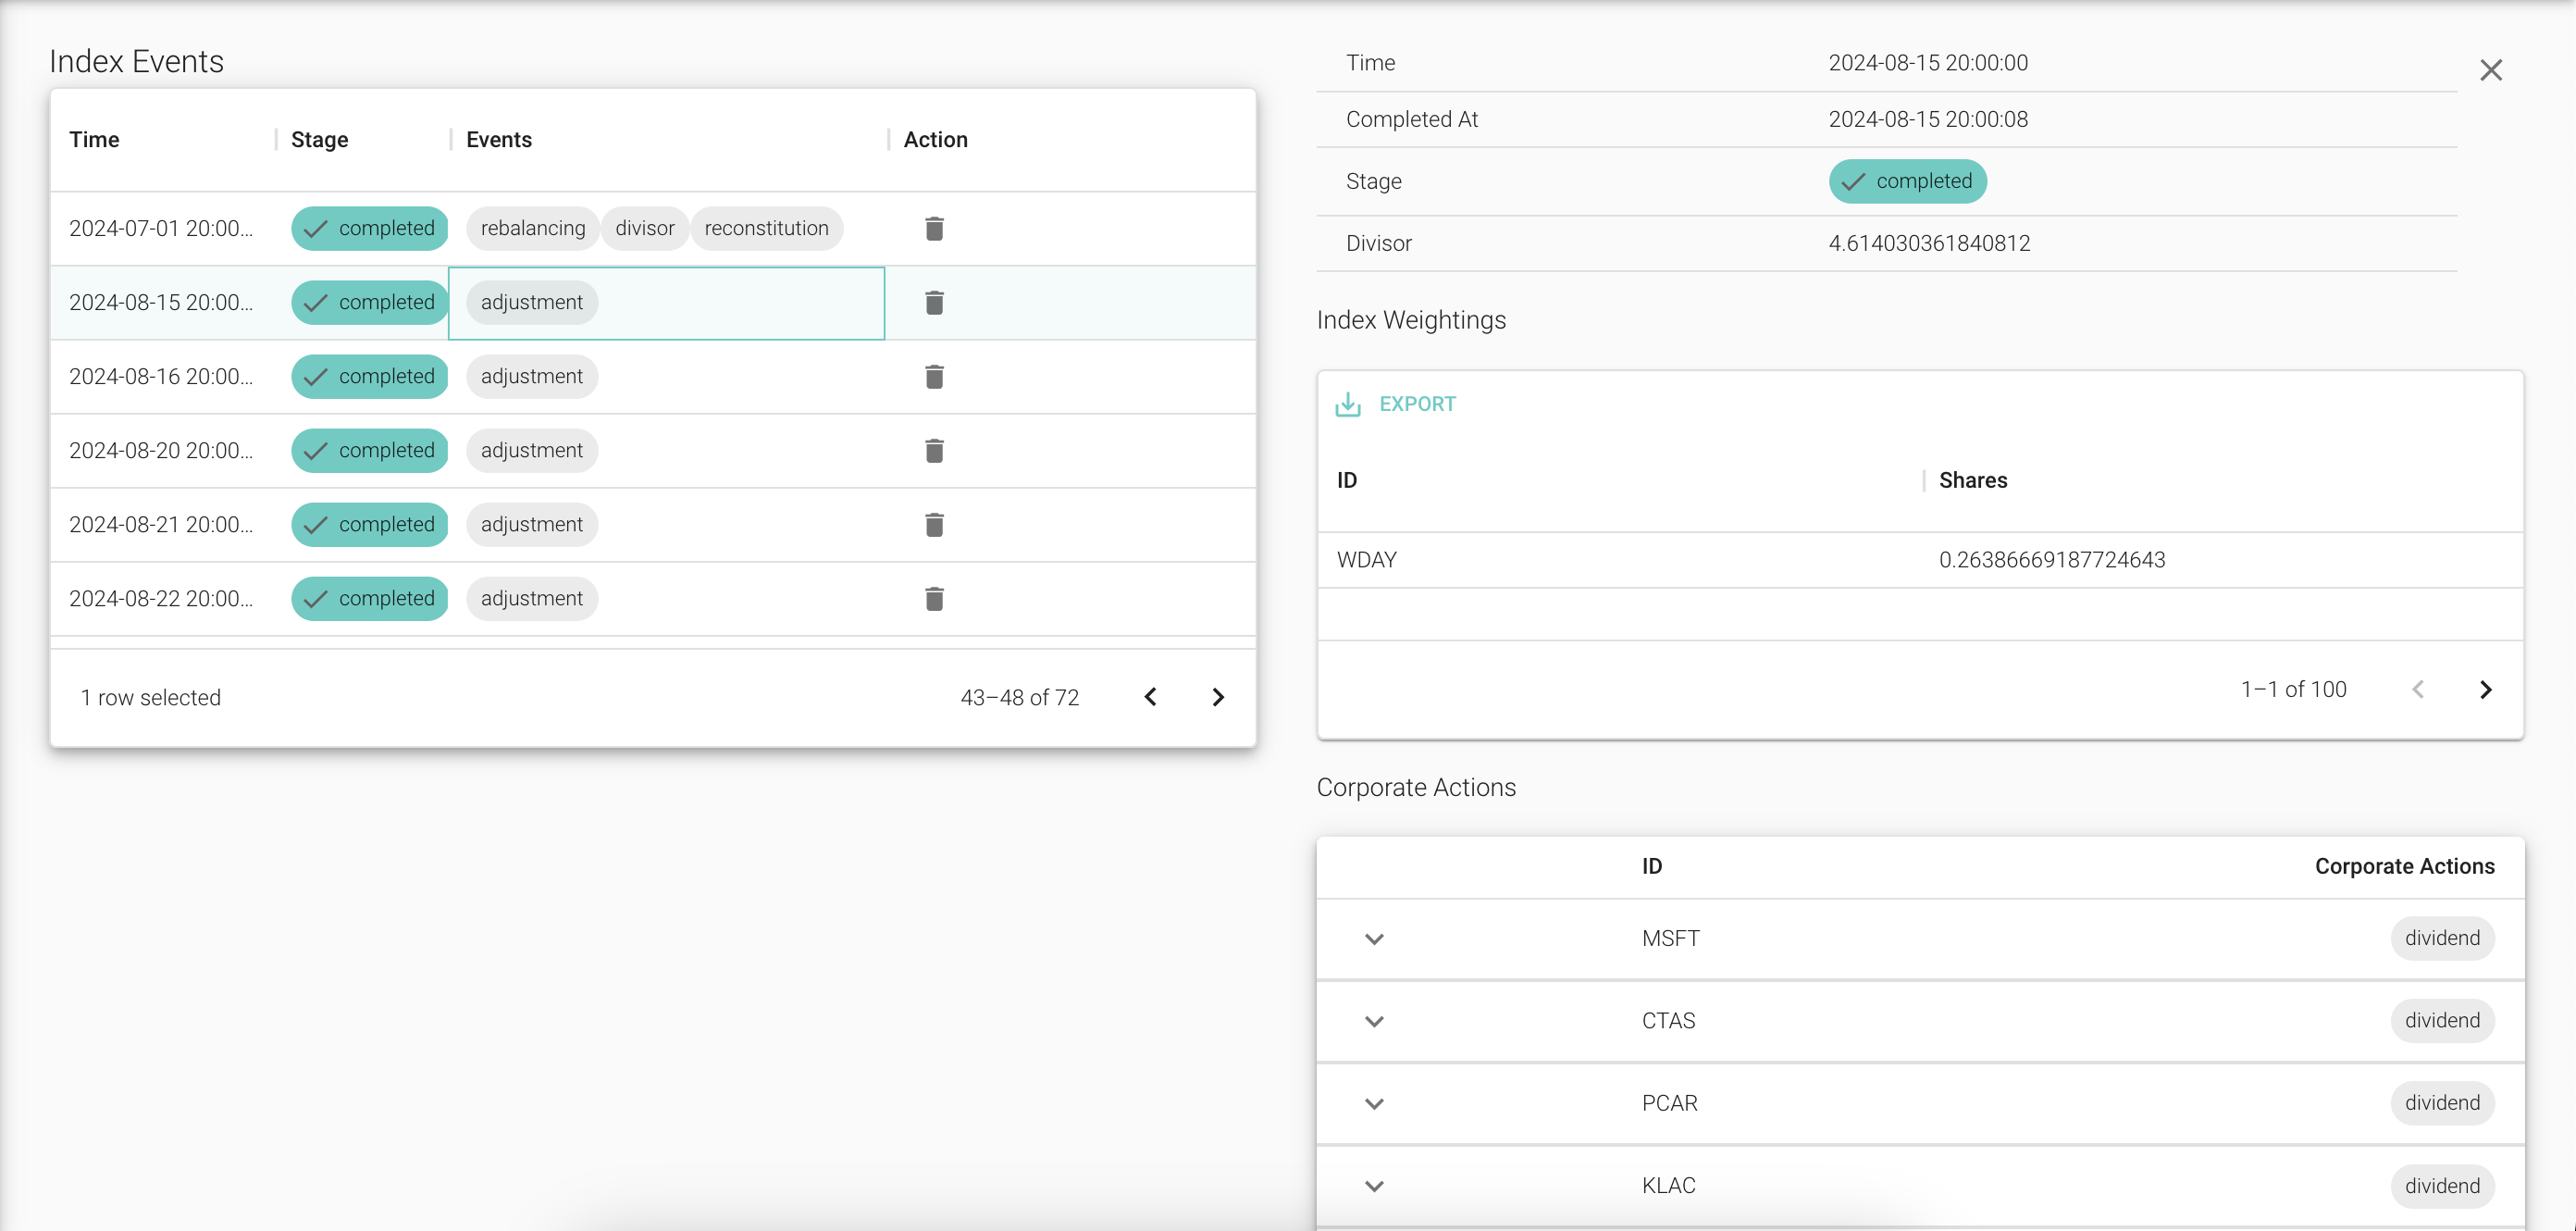
Task: Click the completed stage chip in detail panel
Action: pos(1907,181)
